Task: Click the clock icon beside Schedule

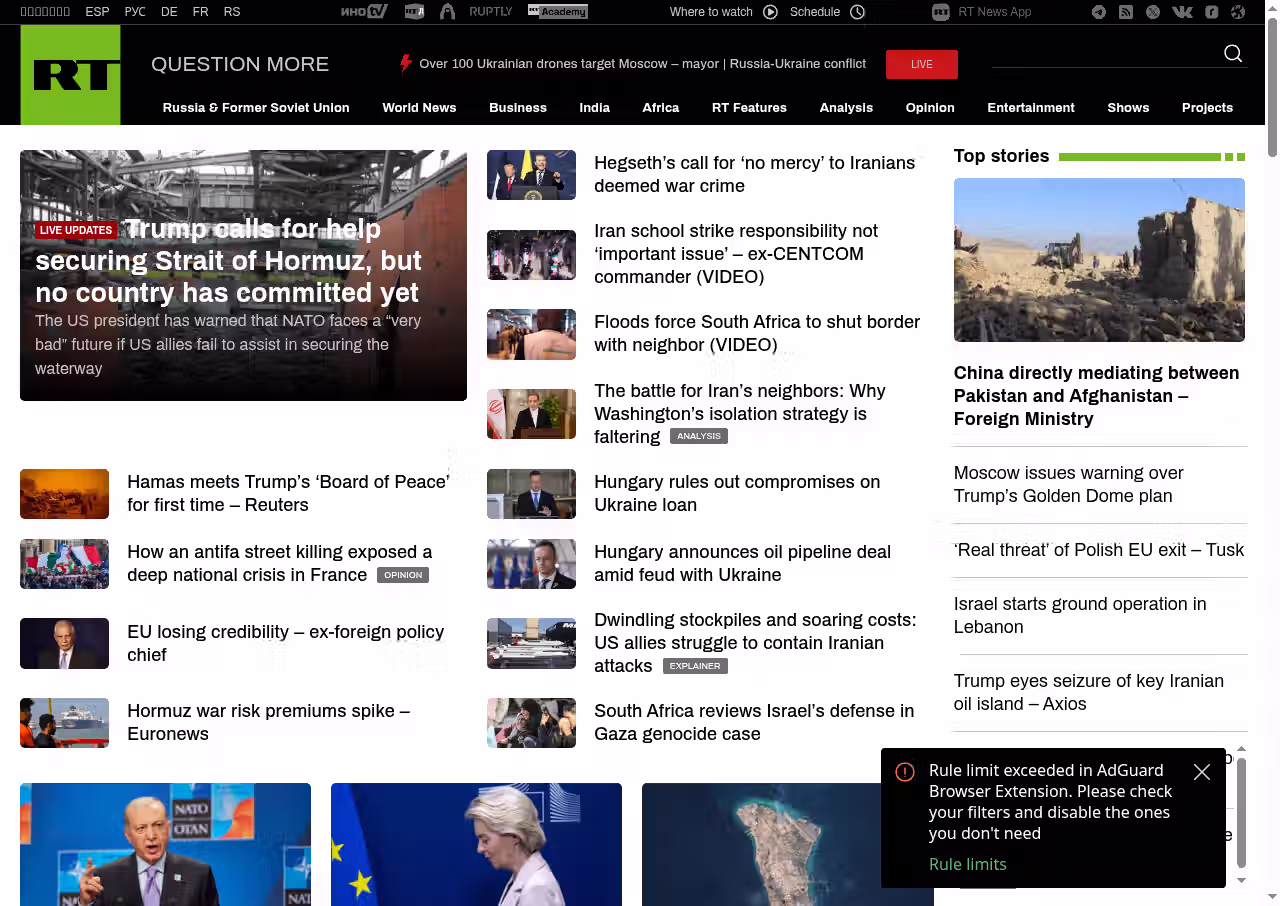Action: [857, 12]
